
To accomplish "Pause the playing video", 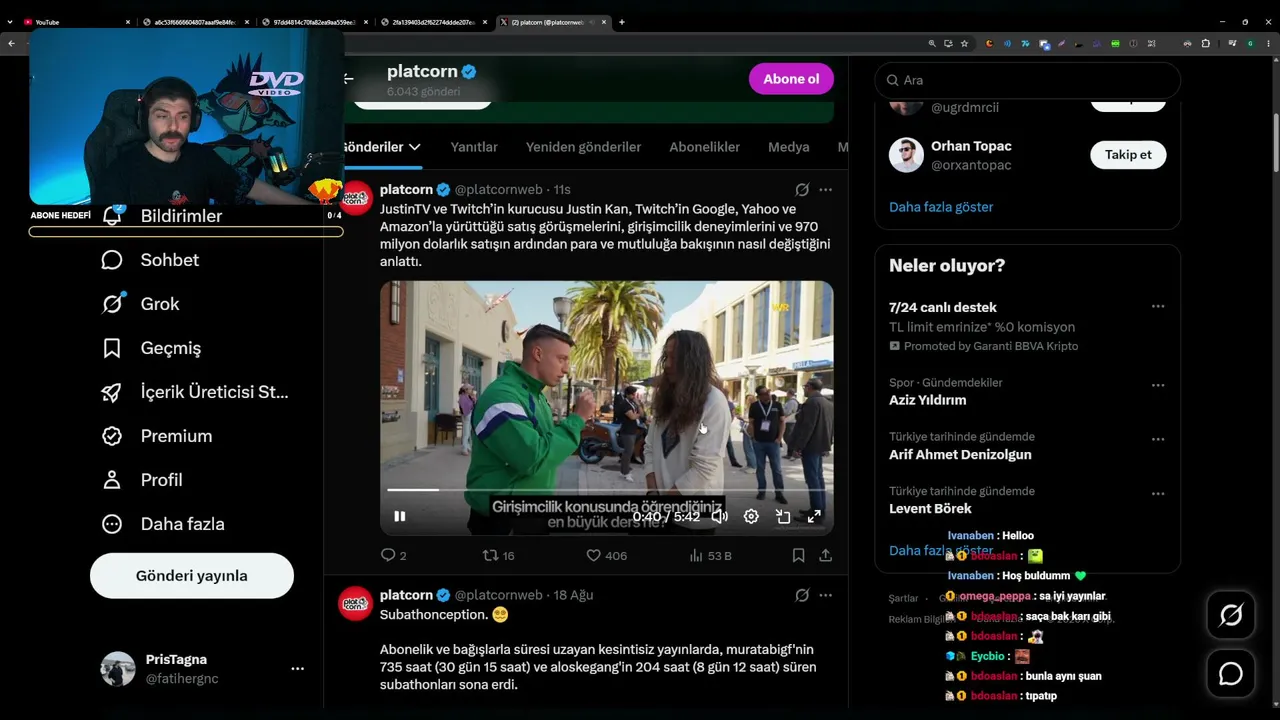I will click(399, 516).
